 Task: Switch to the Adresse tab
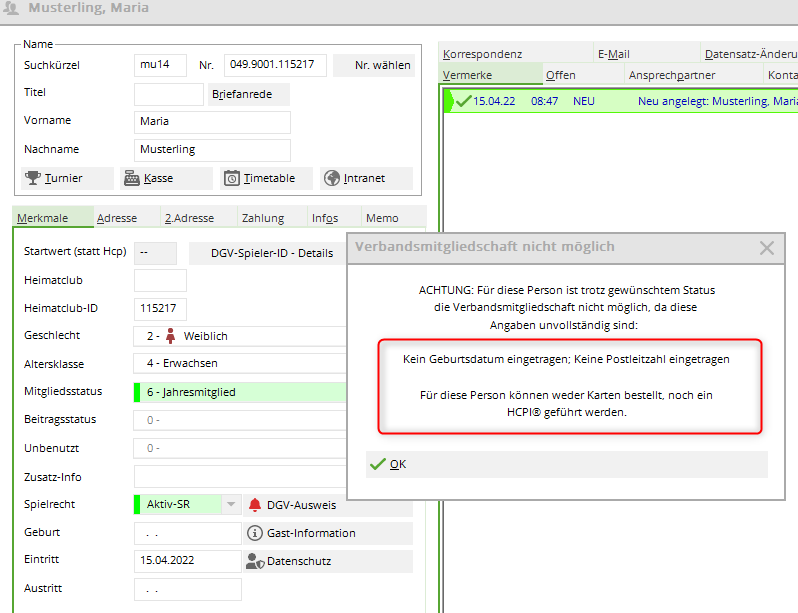127,217
